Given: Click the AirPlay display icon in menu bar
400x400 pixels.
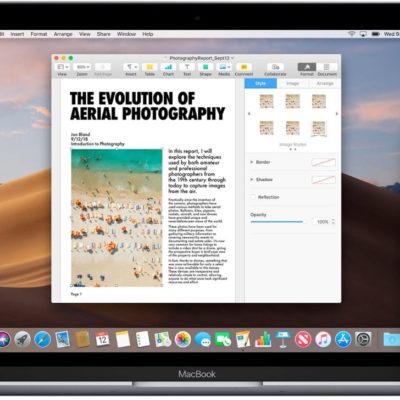Looking at the screenshot, I should (x=363, y=34).
